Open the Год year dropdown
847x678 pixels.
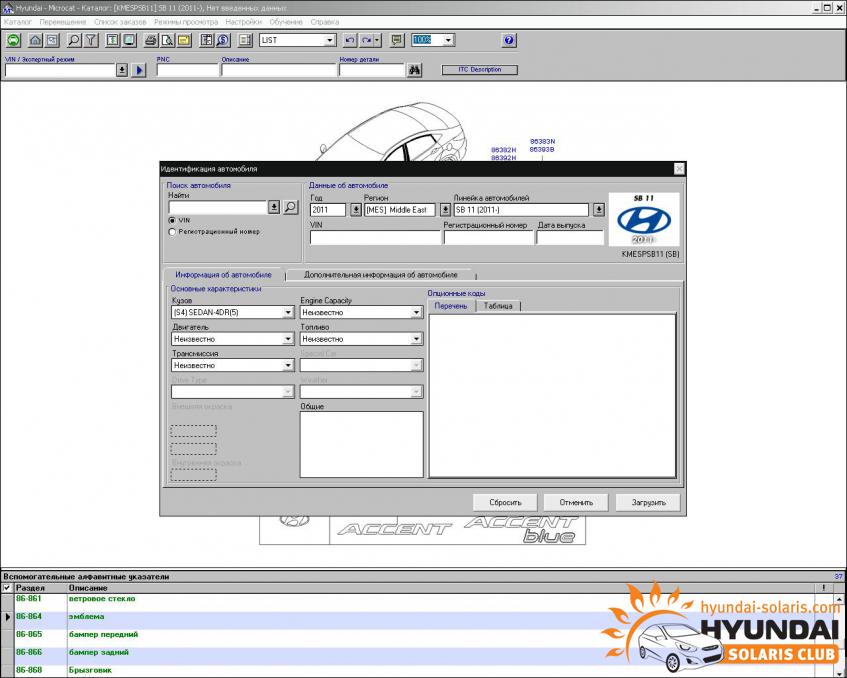click(355, 210)
